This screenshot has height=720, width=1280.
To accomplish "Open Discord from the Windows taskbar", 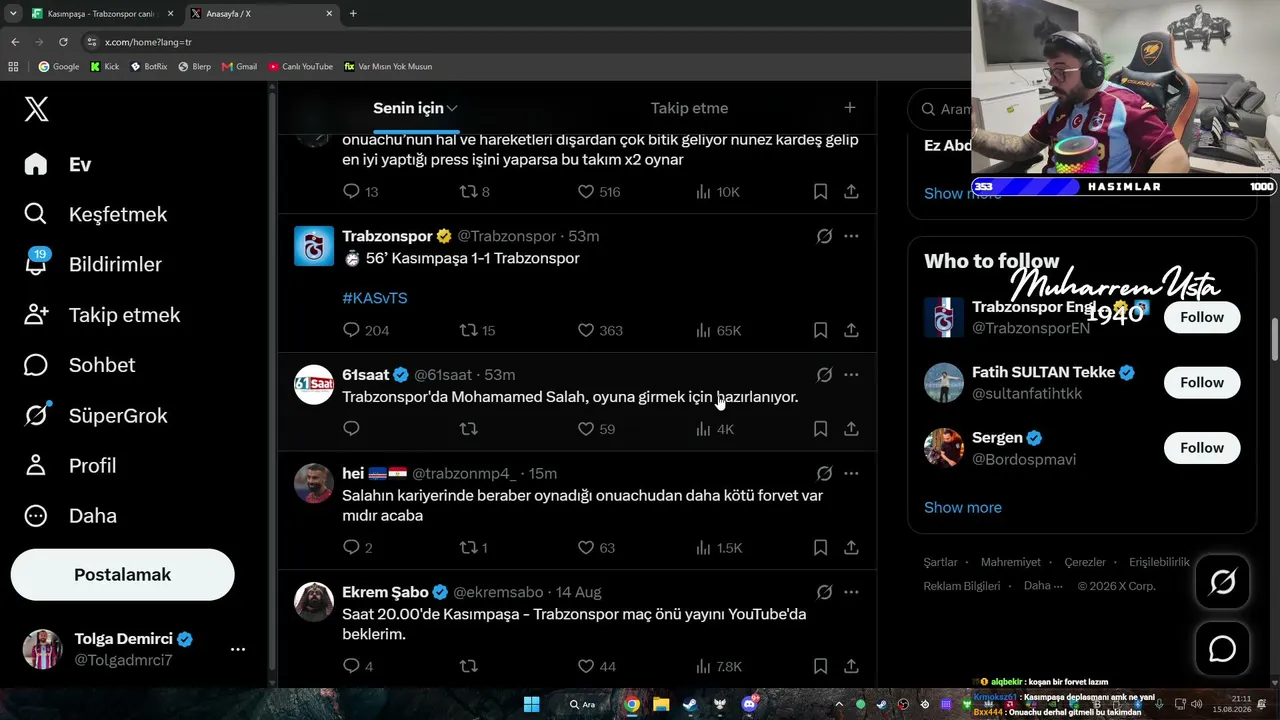I will click(749, 704).
